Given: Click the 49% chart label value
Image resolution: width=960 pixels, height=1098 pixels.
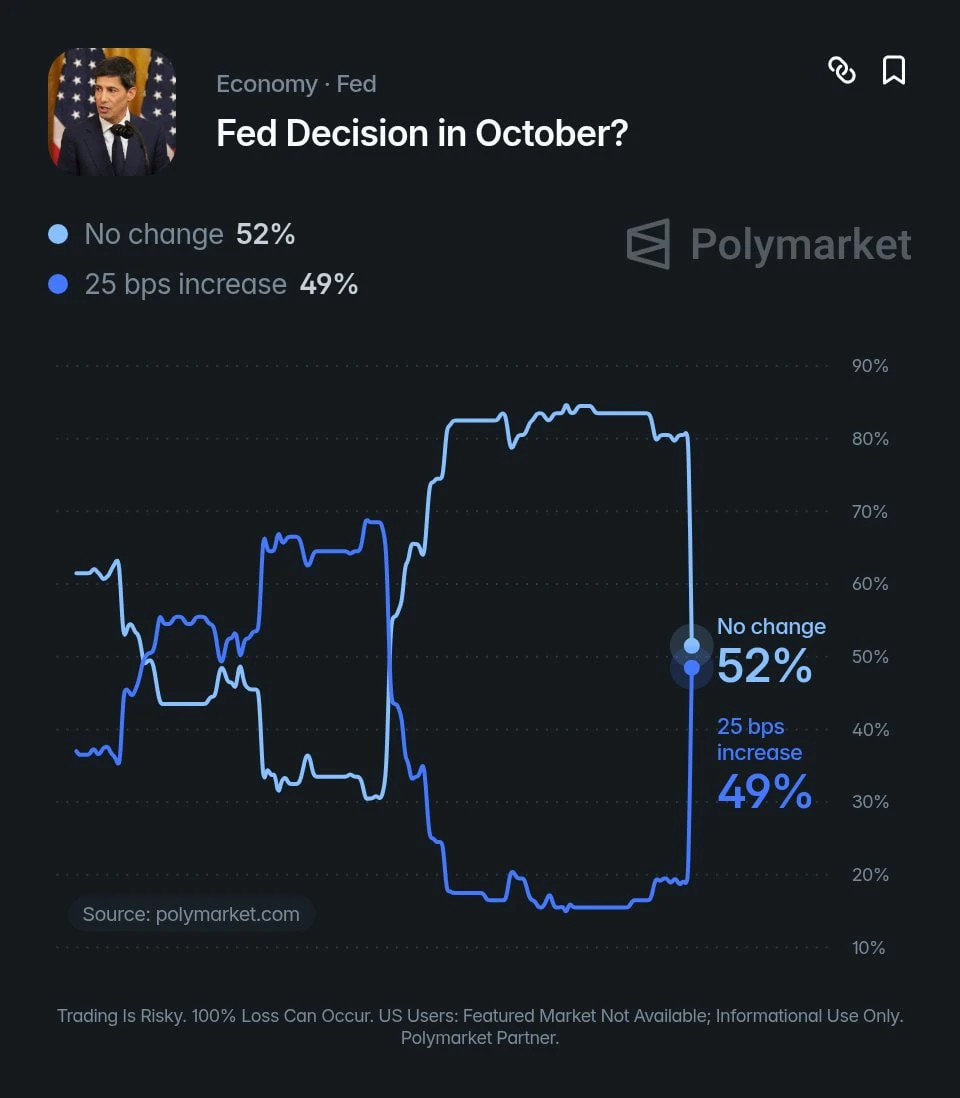Looking at the screenshot, I should pos(765,791).
